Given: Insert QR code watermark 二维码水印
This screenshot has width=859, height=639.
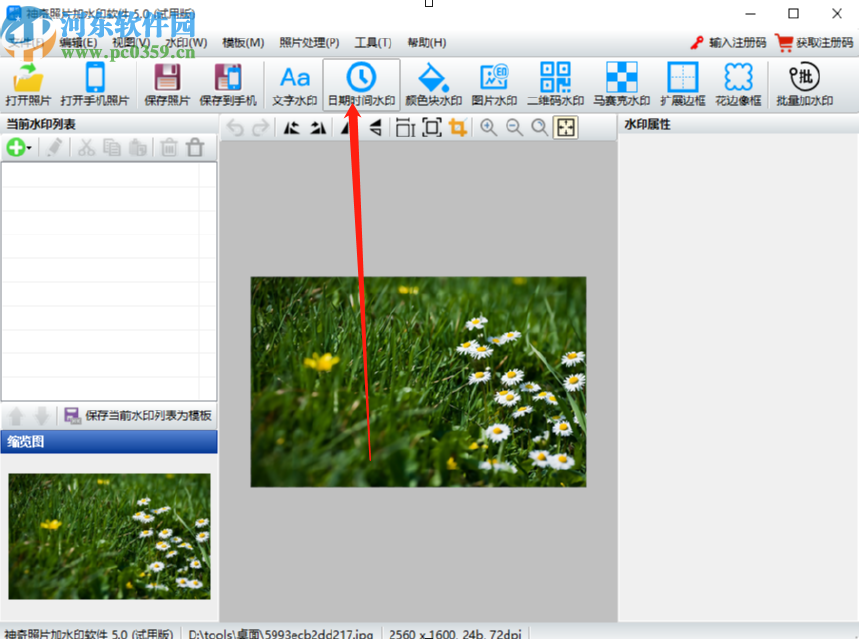Looking at the screenshot, I should tap(555, 84).
